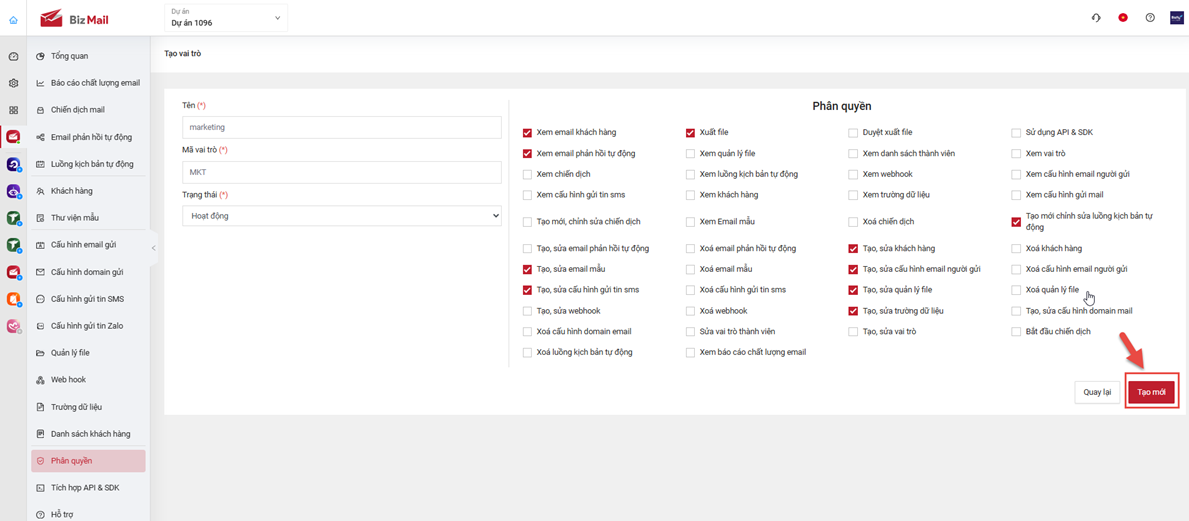The height and width of the screenshot is (521, 1189).
Task: Go to "Web hook" menu item
Action: [x=68, y=380]
